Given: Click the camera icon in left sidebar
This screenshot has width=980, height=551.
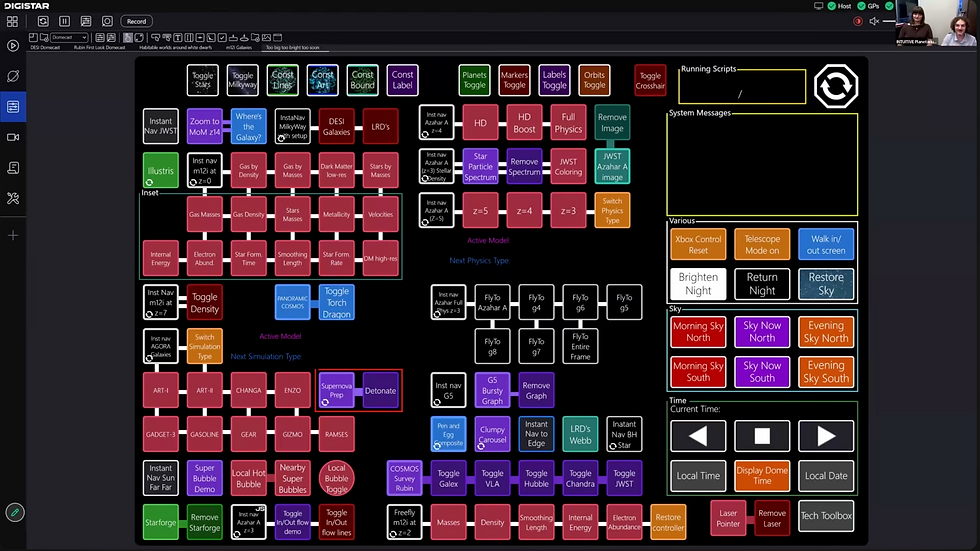Looking at the screenshot, I should pyautogui.click(x=12, y=137).
